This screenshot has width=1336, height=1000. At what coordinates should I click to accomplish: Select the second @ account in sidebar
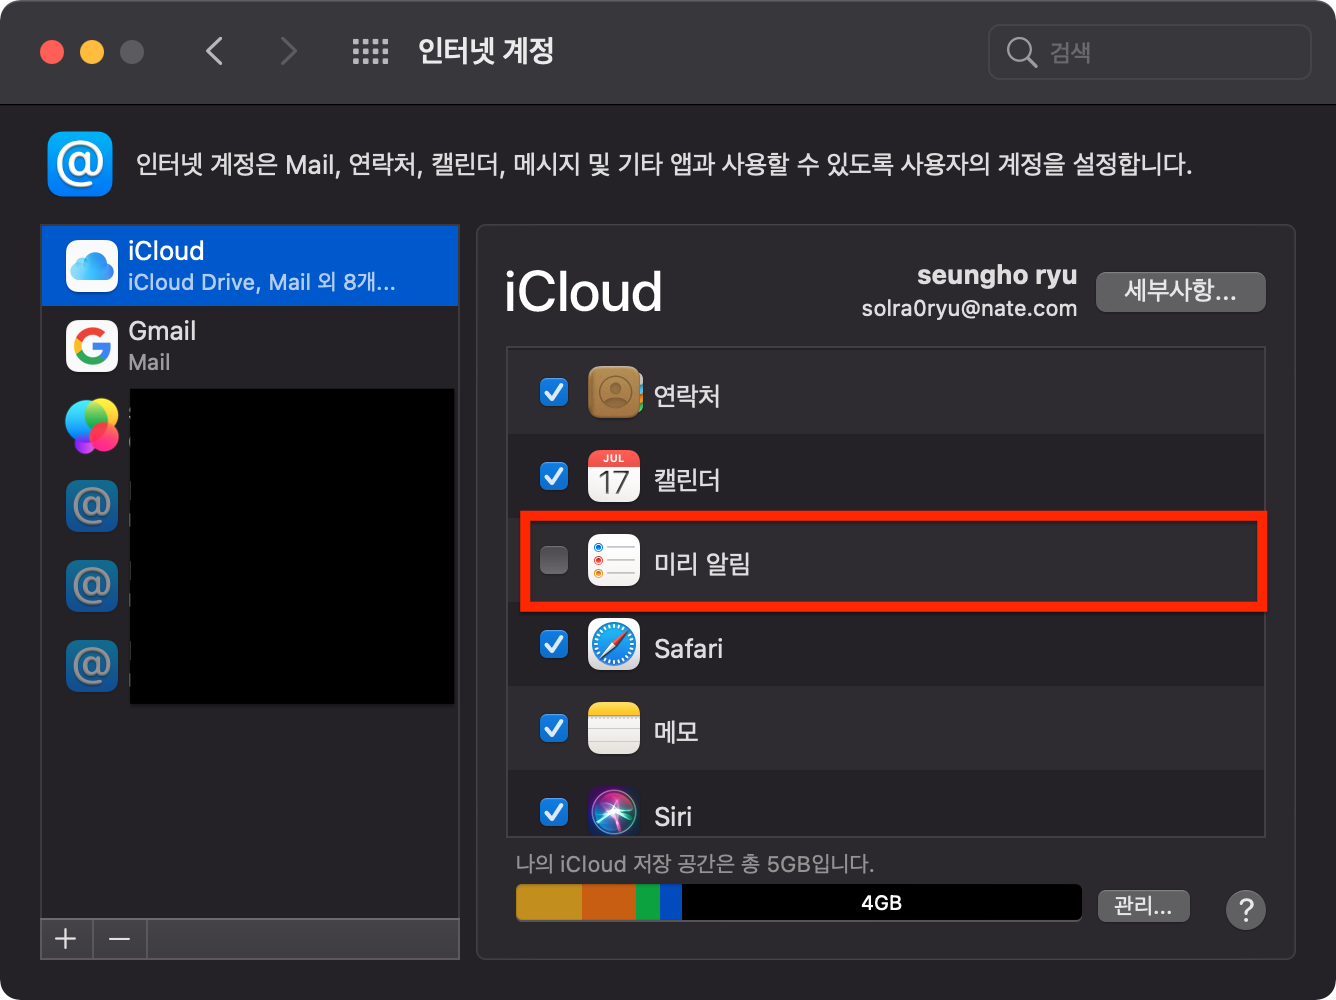click(x=92, y=586)
